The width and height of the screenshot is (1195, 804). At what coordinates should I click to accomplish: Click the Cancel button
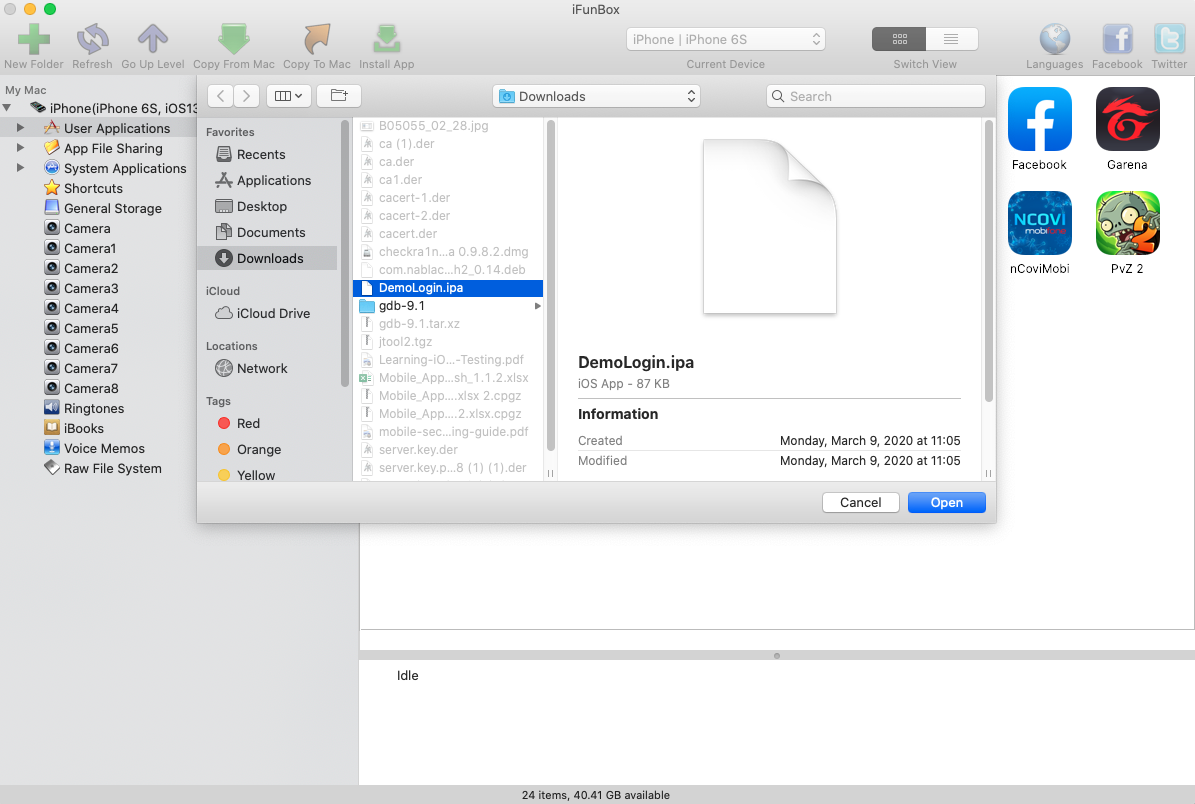click(x=860, y=502)
